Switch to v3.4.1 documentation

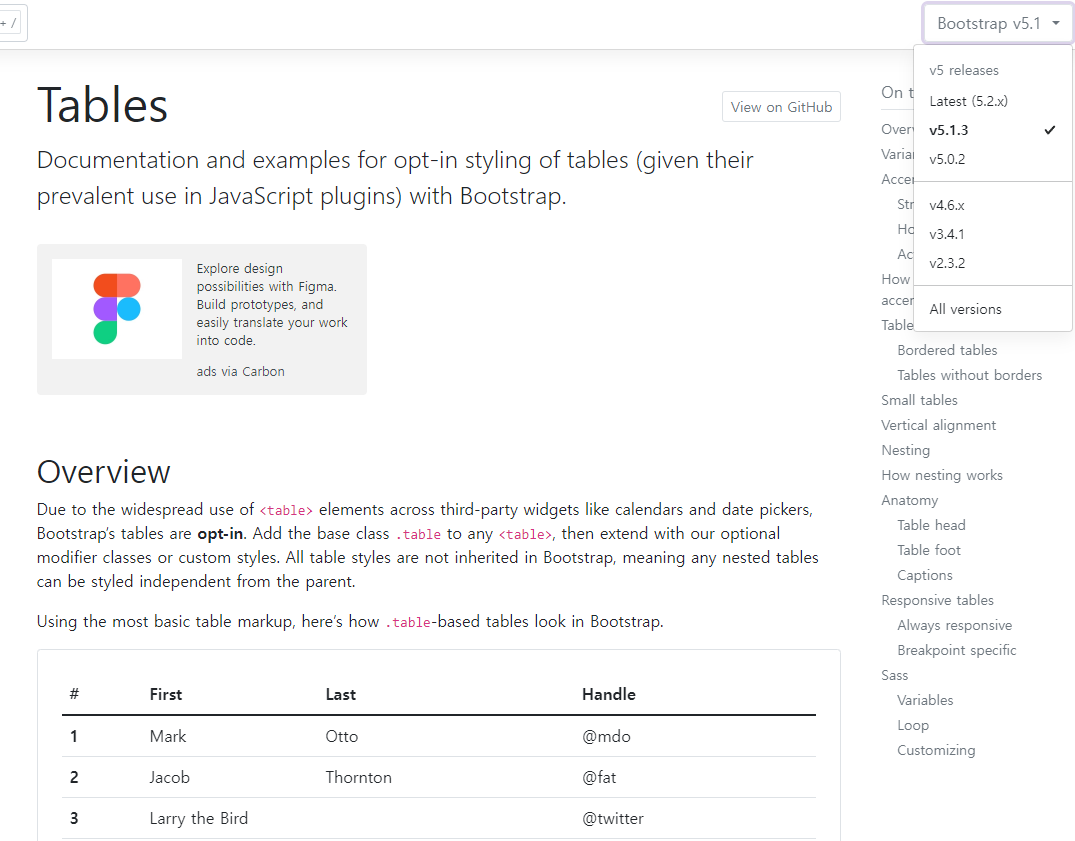click(993, 234)
